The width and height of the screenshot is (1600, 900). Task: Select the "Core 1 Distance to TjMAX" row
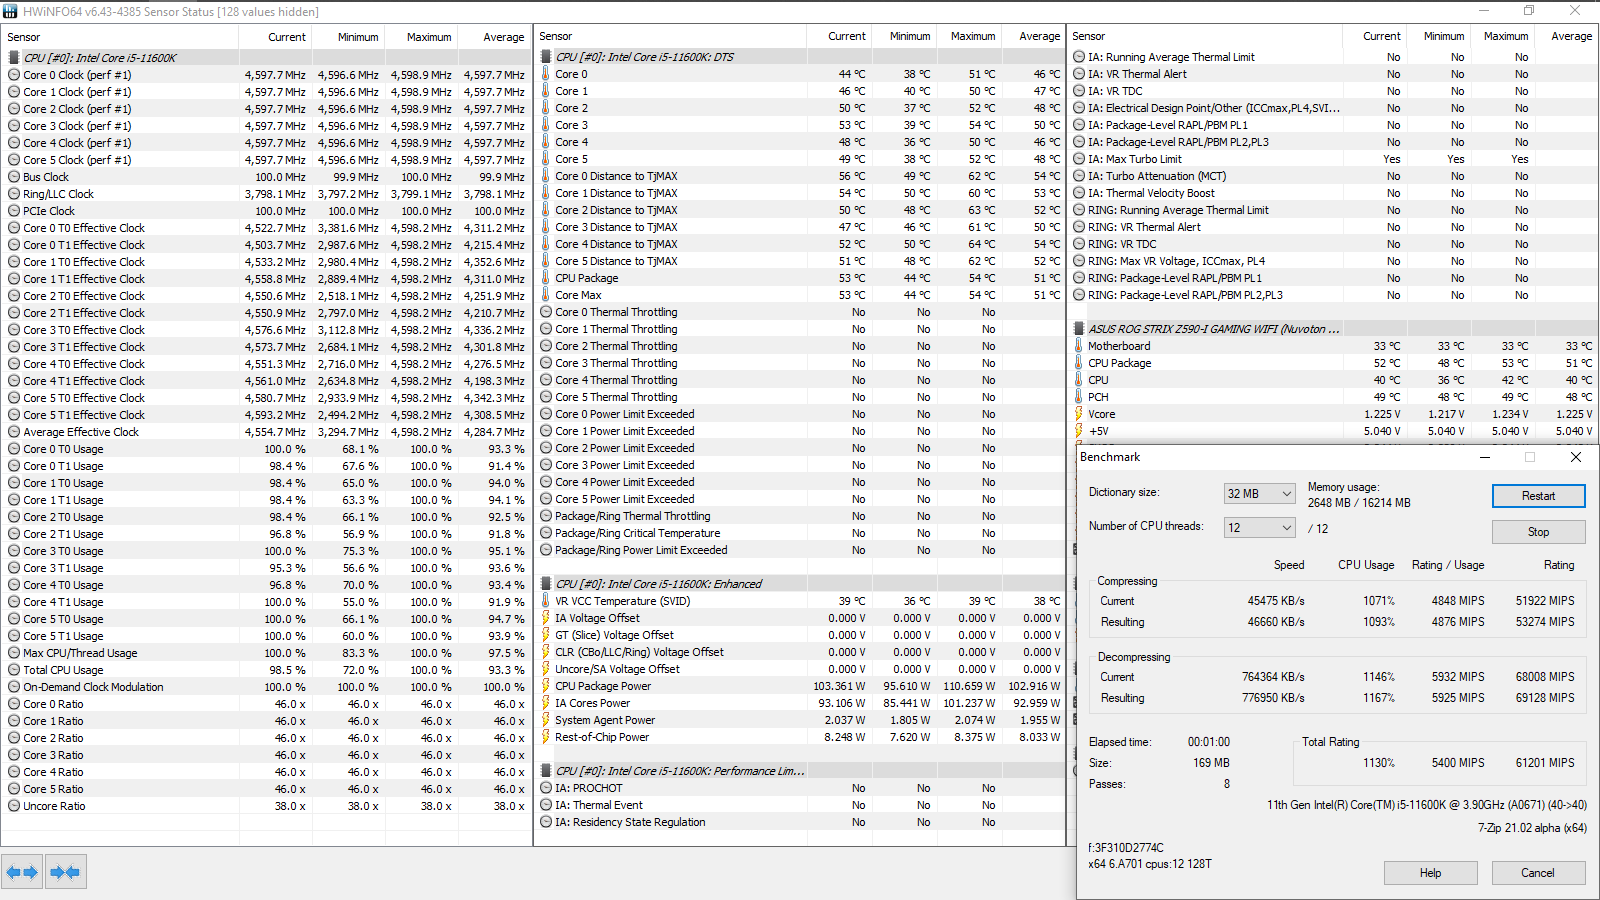coord(800,193)
